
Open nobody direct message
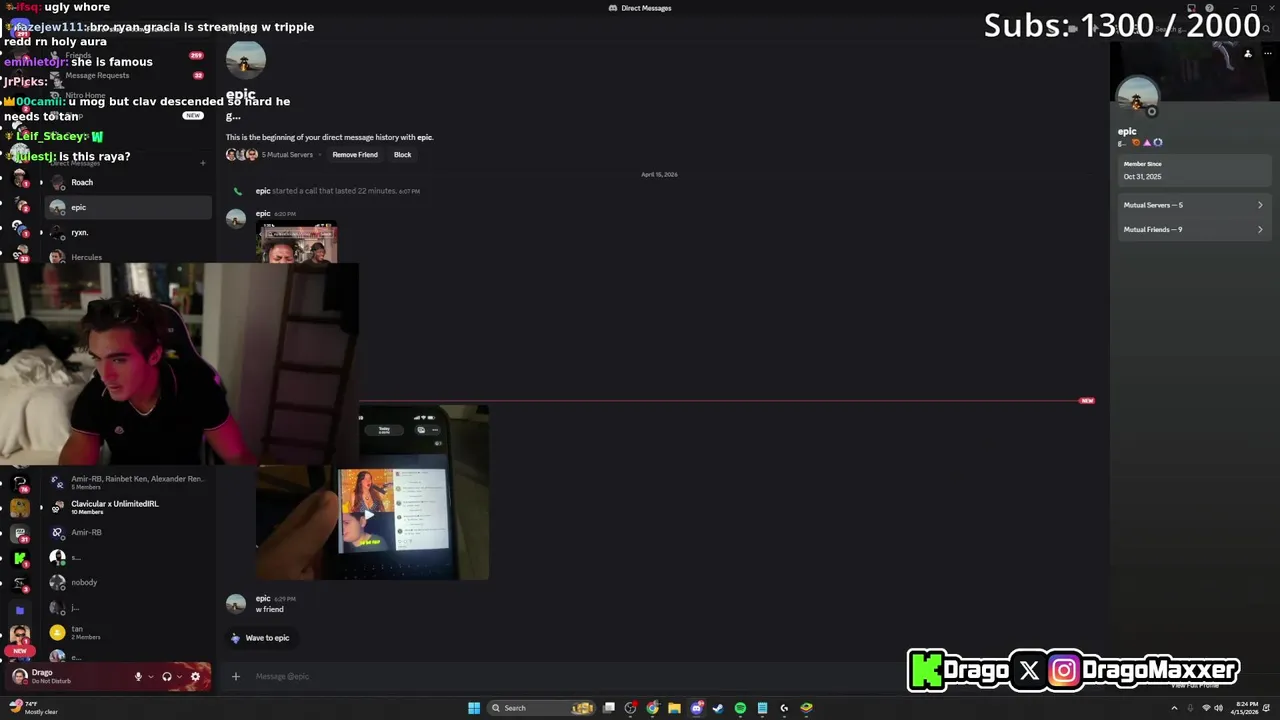click(130, 582)
